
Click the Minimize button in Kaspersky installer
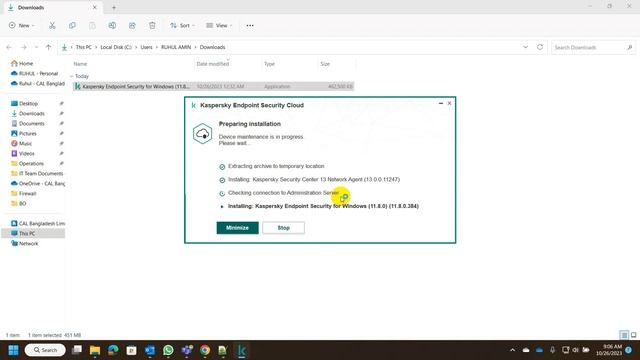(237, 228)
